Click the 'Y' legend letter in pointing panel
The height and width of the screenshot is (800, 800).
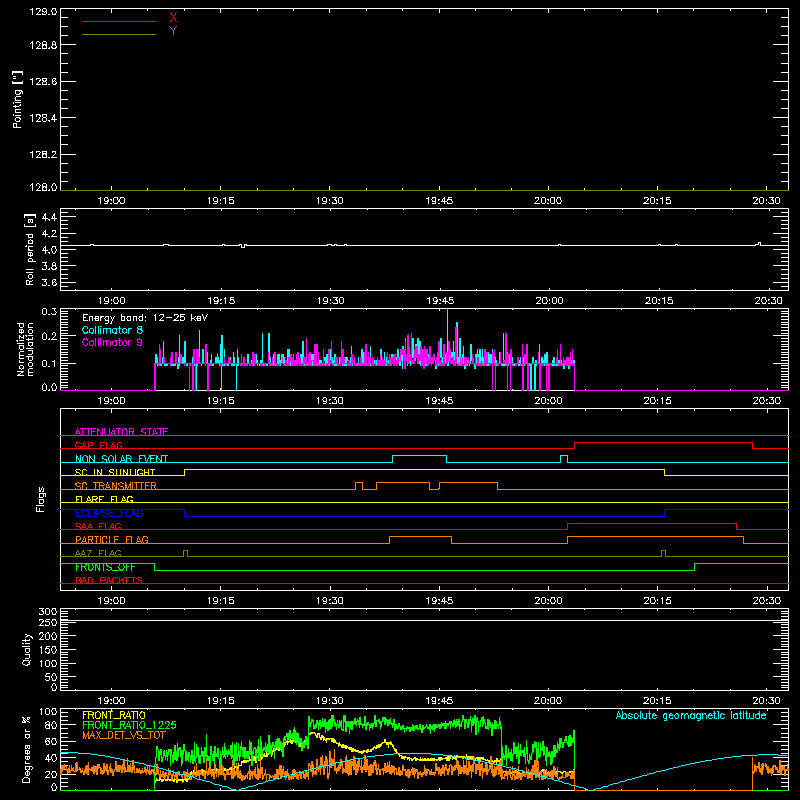point(173,31)
